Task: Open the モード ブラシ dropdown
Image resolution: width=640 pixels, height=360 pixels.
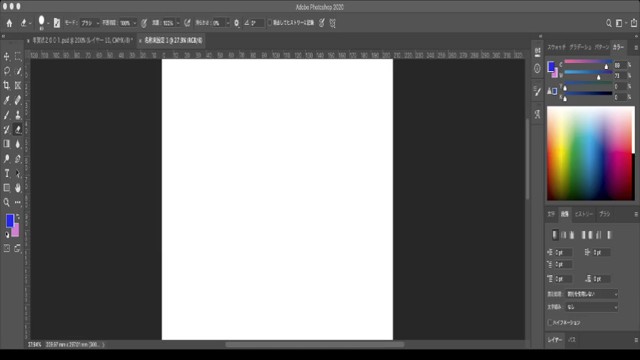Action: [x=90, y=23]
